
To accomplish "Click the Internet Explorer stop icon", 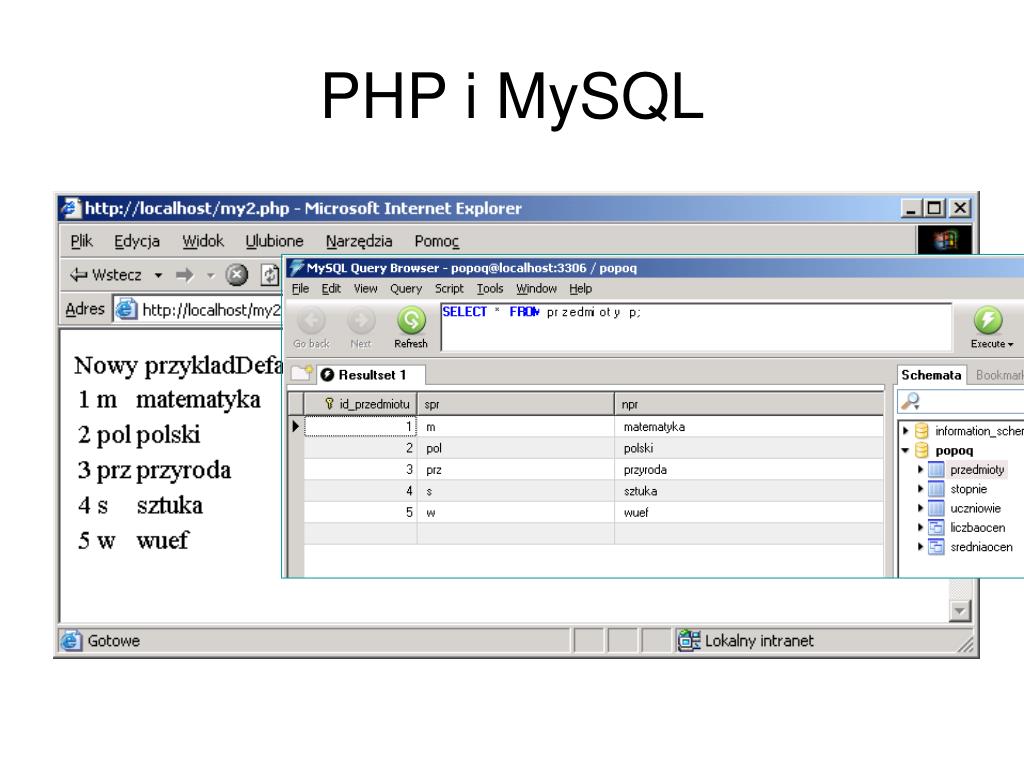I will 237,275.
